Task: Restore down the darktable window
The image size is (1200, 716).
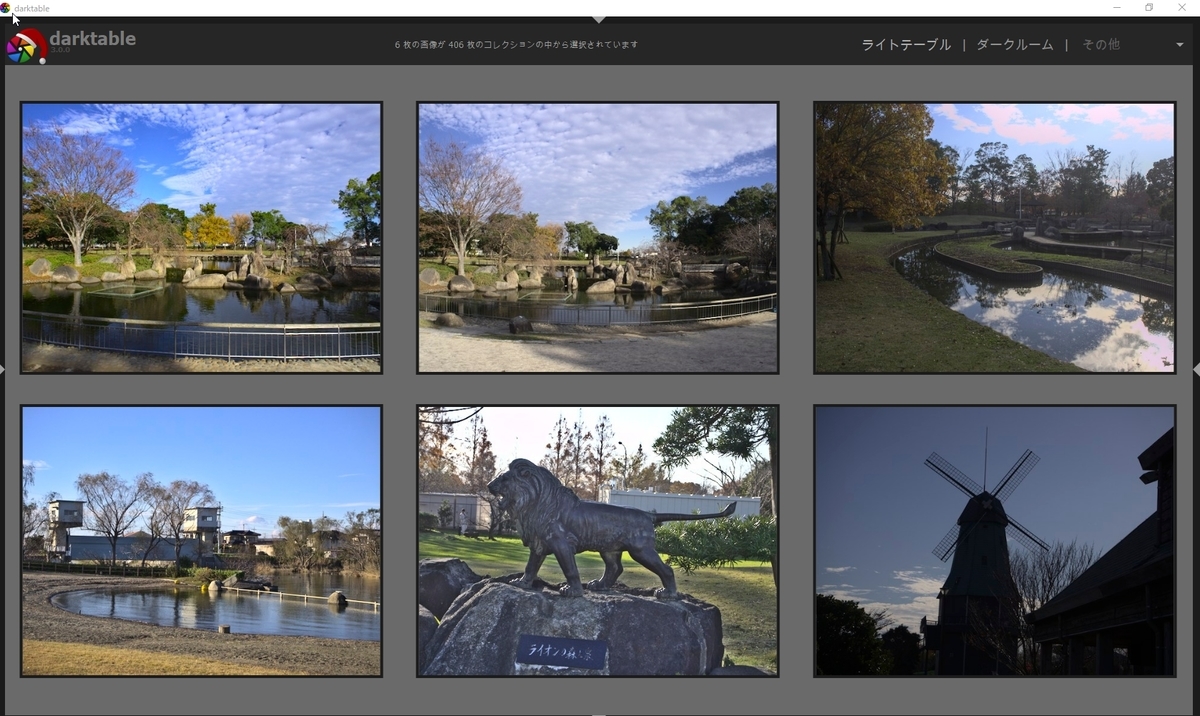Action: click(1149, 8)
